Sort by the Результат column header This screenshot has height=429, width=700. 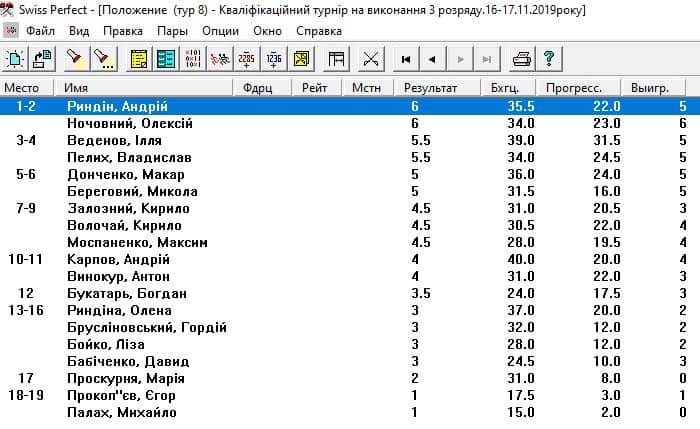click(431, 88)
